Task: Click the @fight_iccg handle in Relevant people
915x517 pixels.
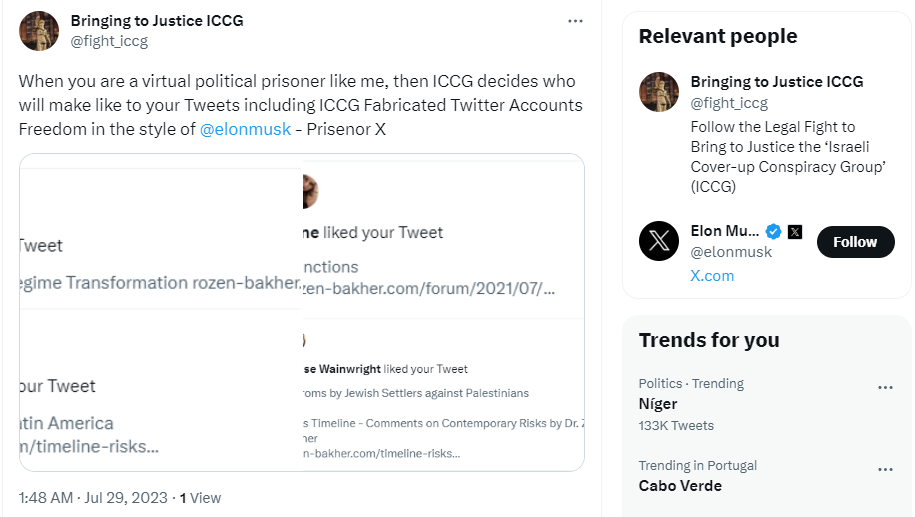Action: pos(729,103)
